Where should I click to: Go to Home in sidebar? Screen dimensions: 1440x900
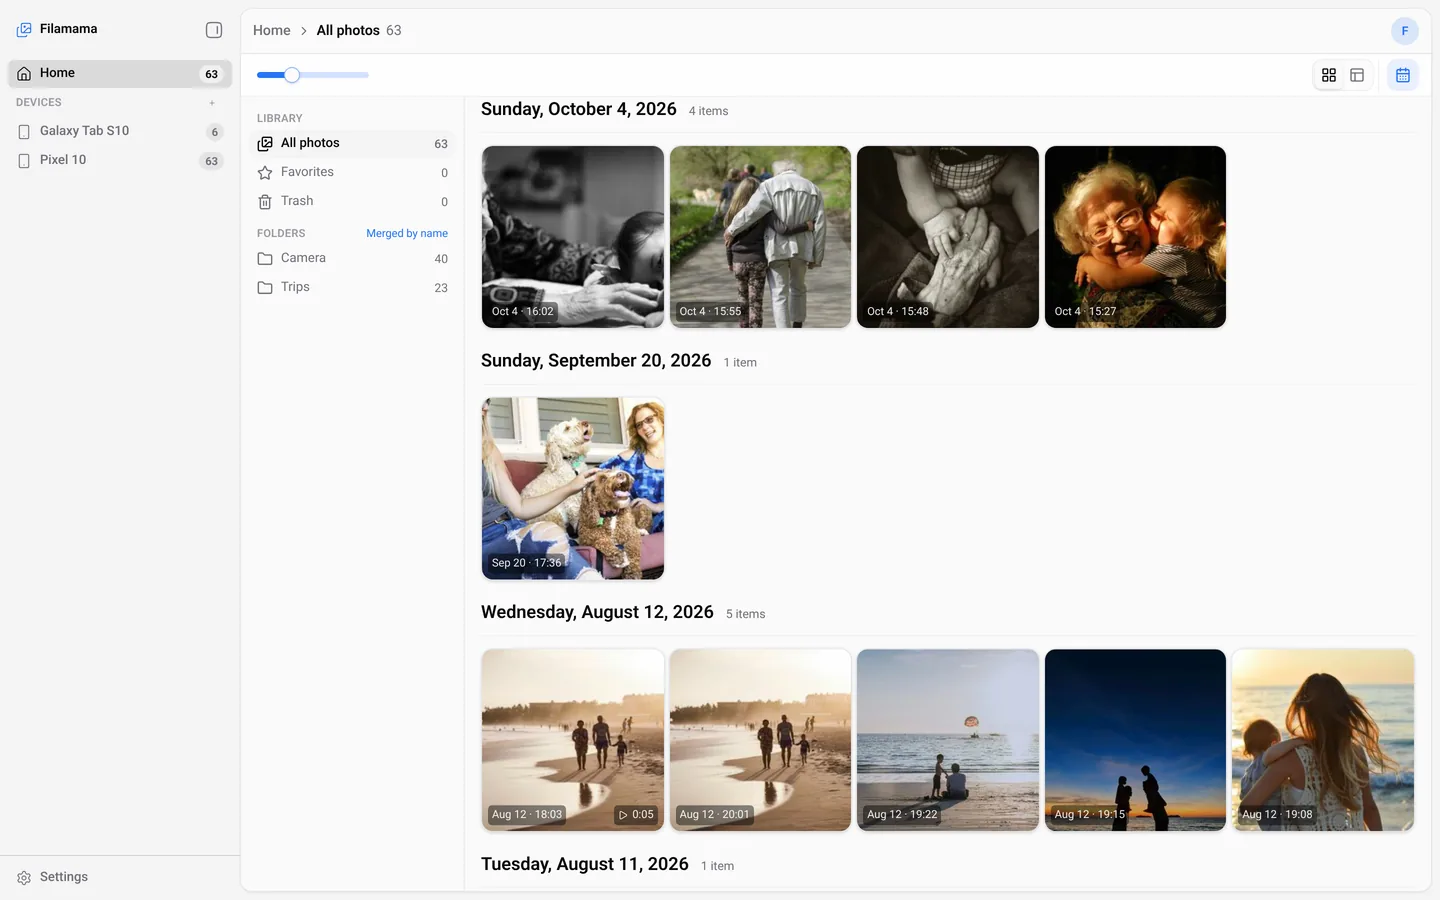tap(120, 73)
